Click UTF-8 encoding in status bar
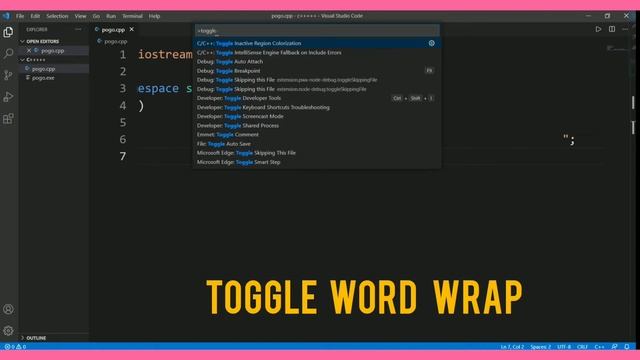 564,347
